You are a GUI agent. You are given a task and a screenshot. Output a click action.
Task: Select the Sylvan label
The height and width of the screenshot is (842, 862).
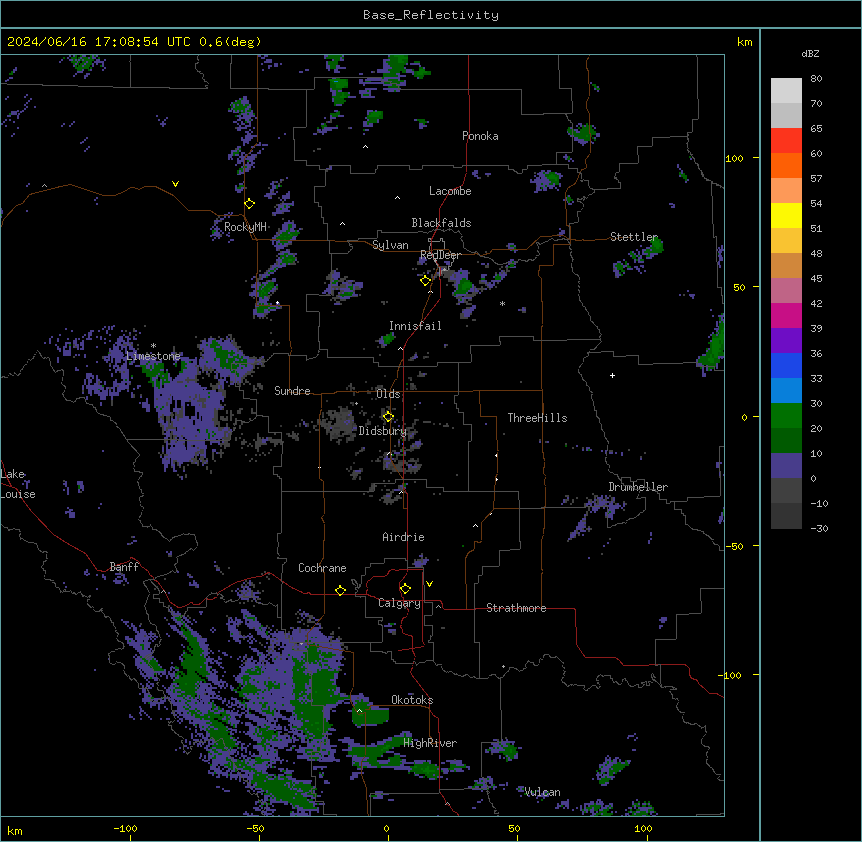pyautogui.click(x=390, y=245)
